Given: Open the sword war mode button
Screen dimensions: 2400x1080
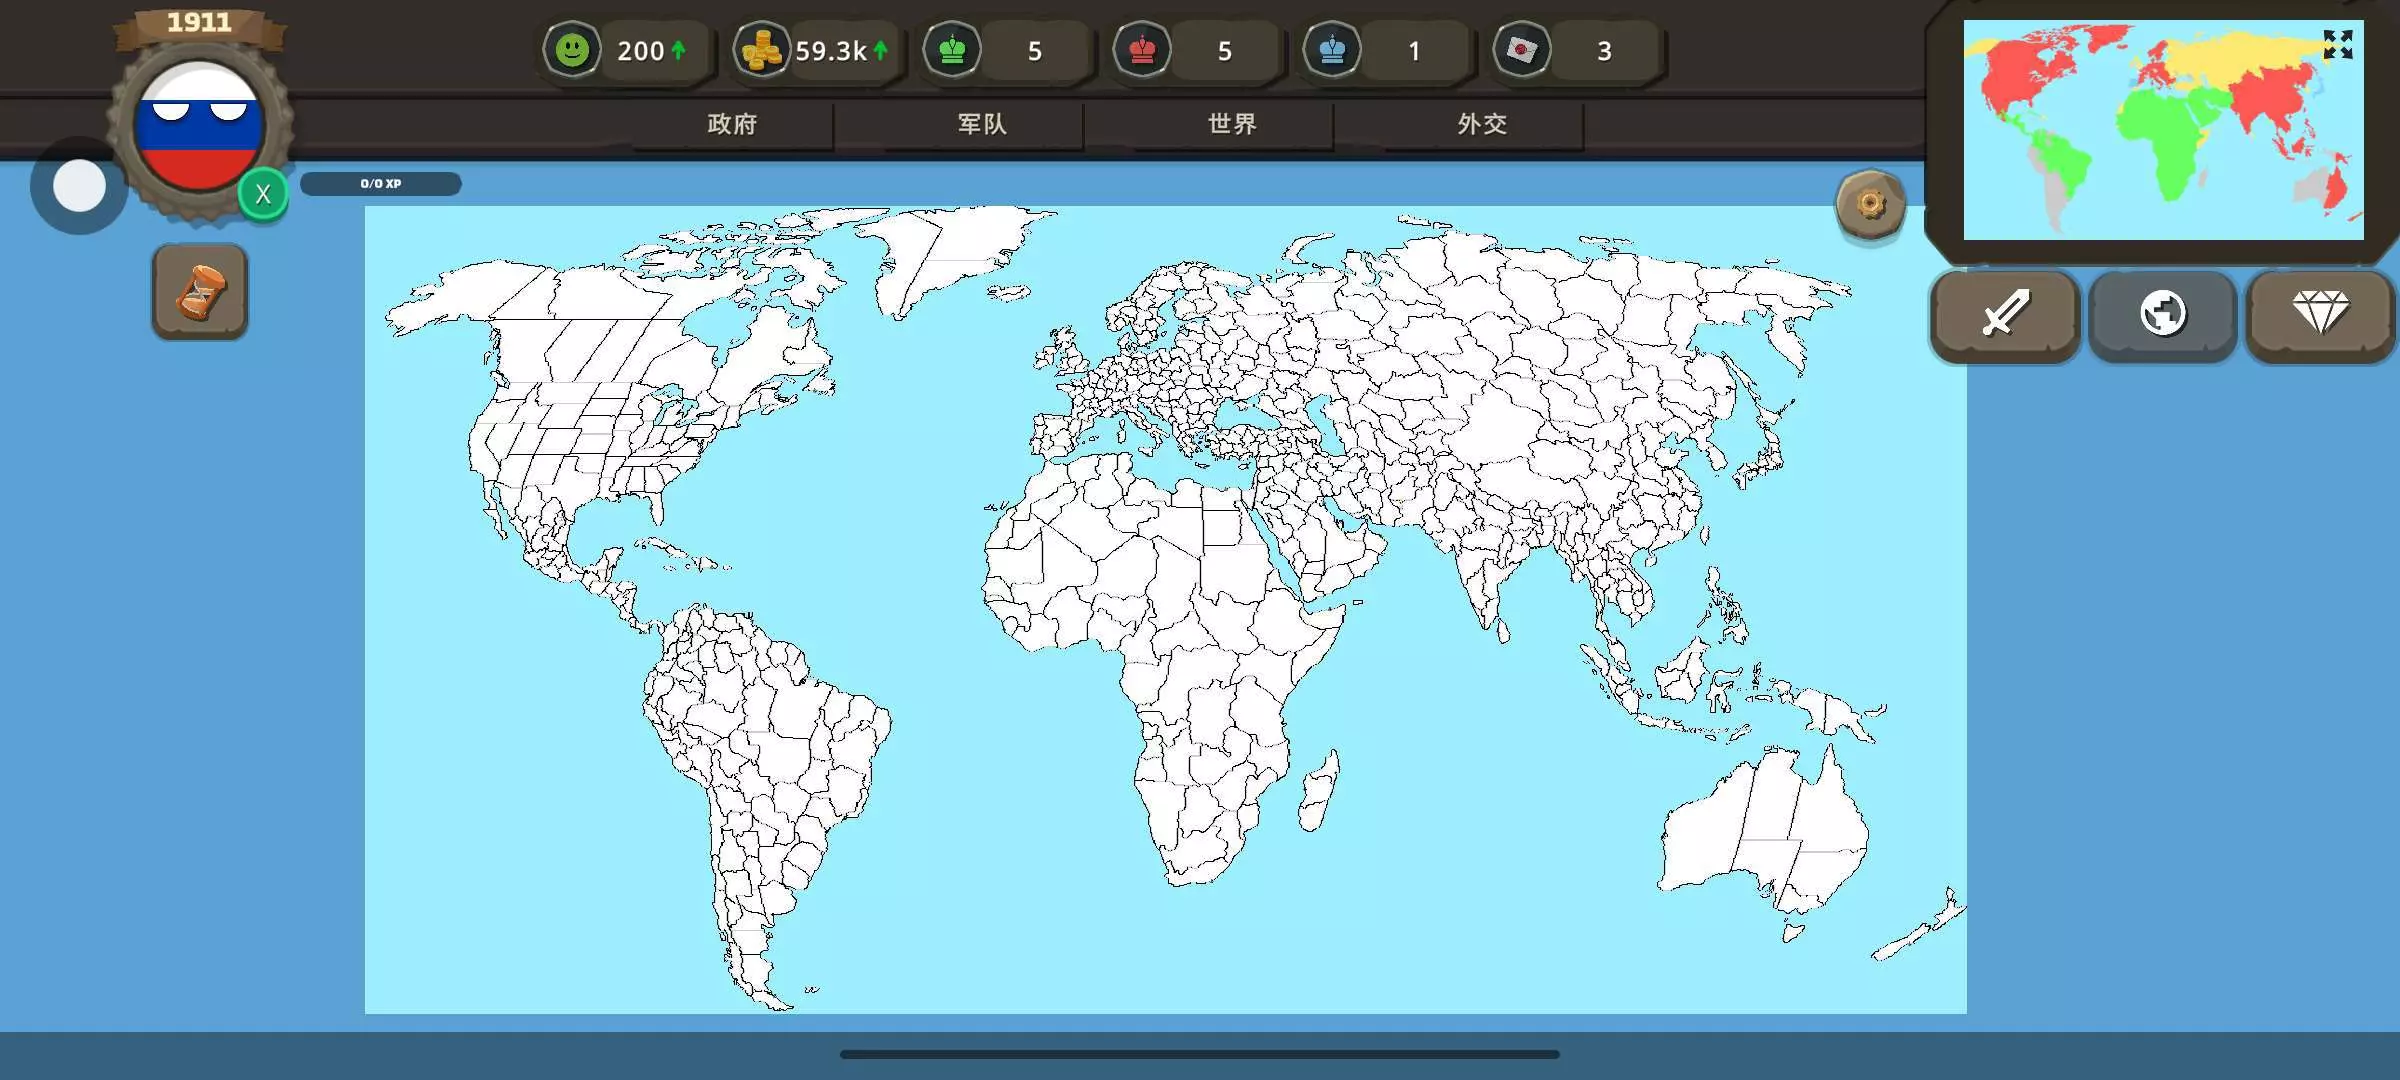Looking at the screenshot, I should pyautogui.click(x=2005, y=314).
